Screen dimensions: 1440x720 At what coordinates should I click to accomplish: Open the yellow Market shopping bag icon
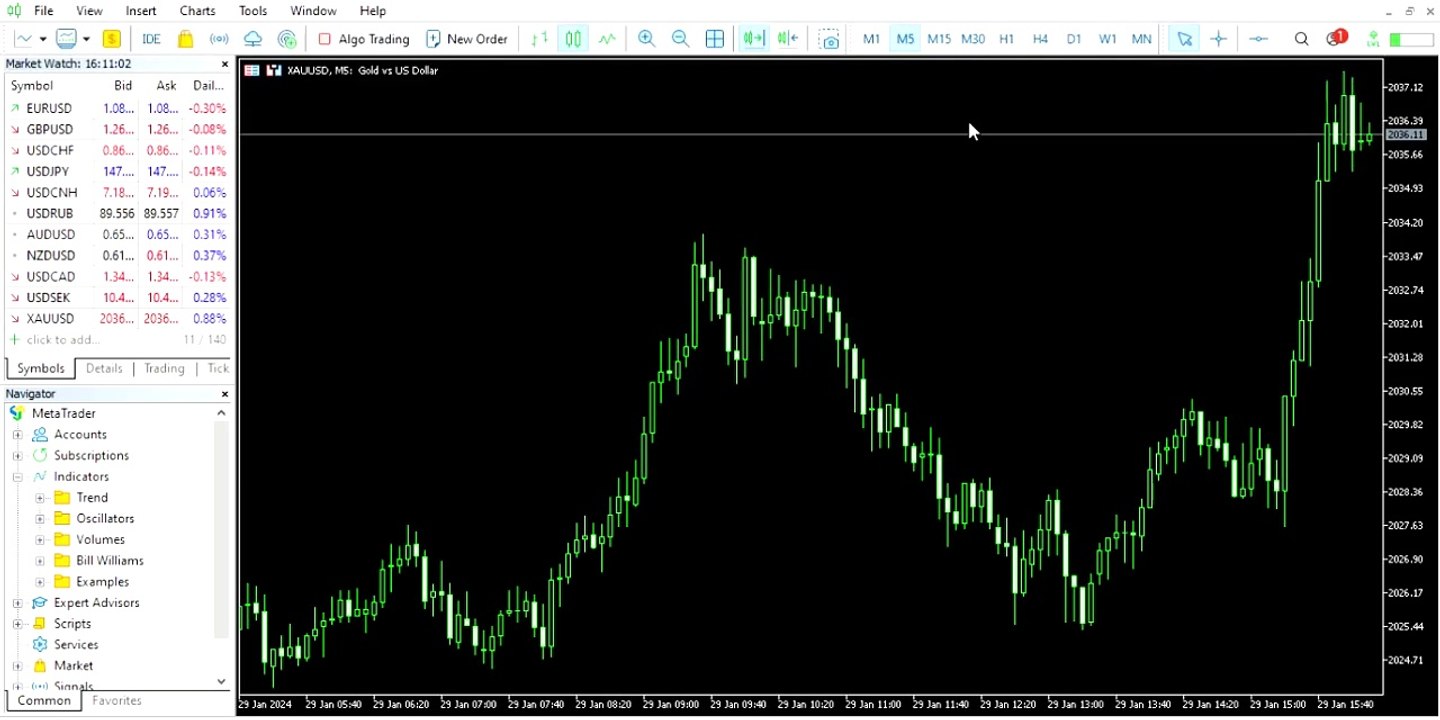coord(185,39)
